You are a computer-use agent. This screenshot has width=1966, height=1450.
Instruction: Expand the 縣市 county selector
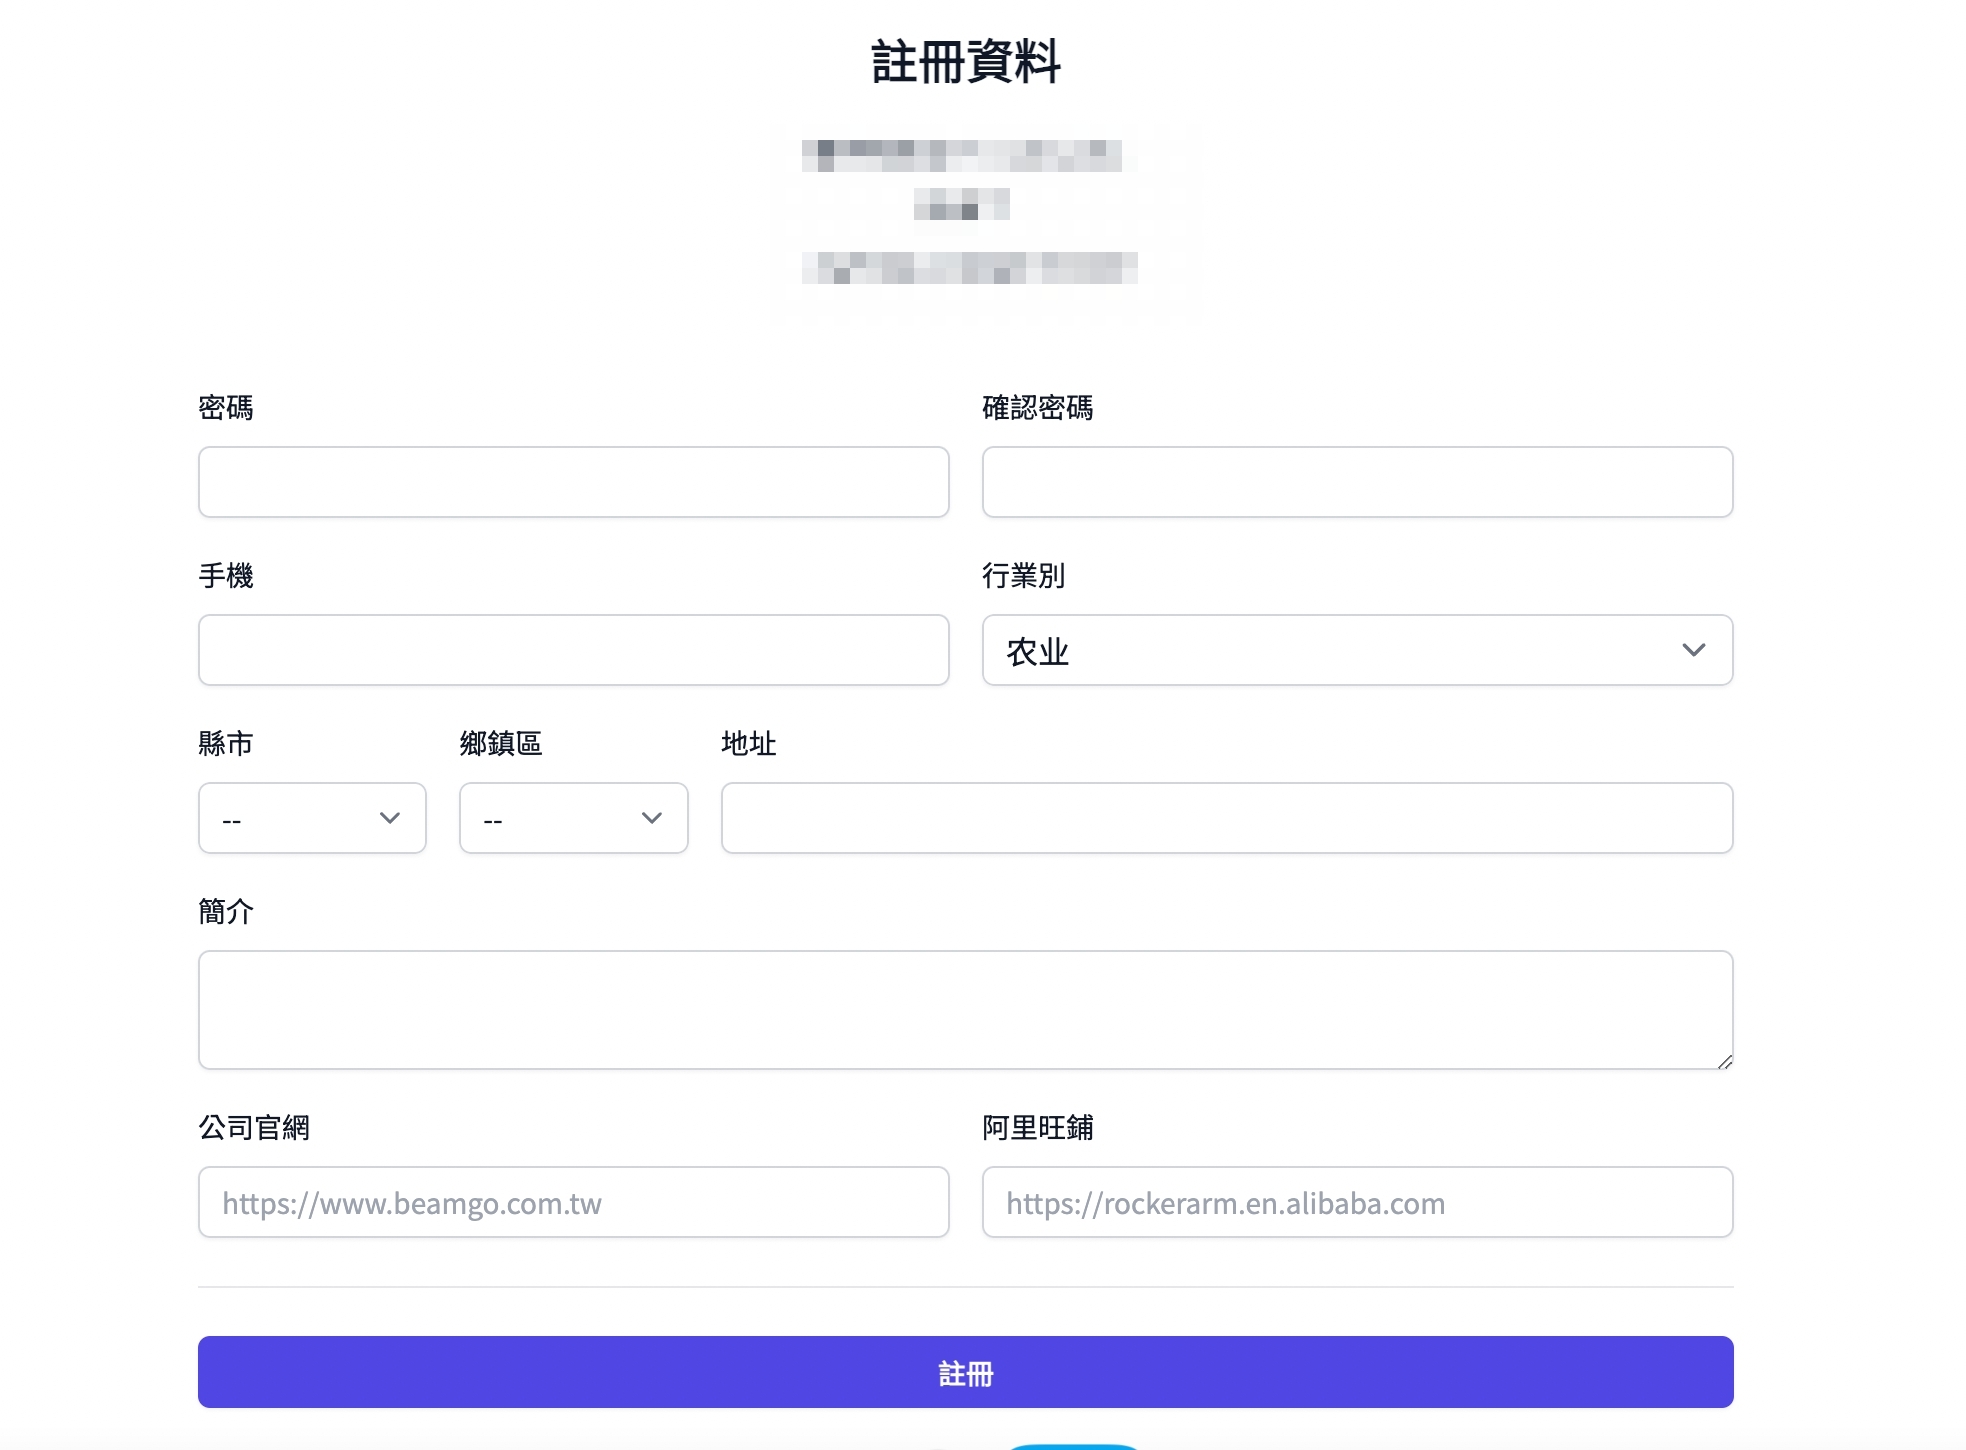tap(312, 818)
